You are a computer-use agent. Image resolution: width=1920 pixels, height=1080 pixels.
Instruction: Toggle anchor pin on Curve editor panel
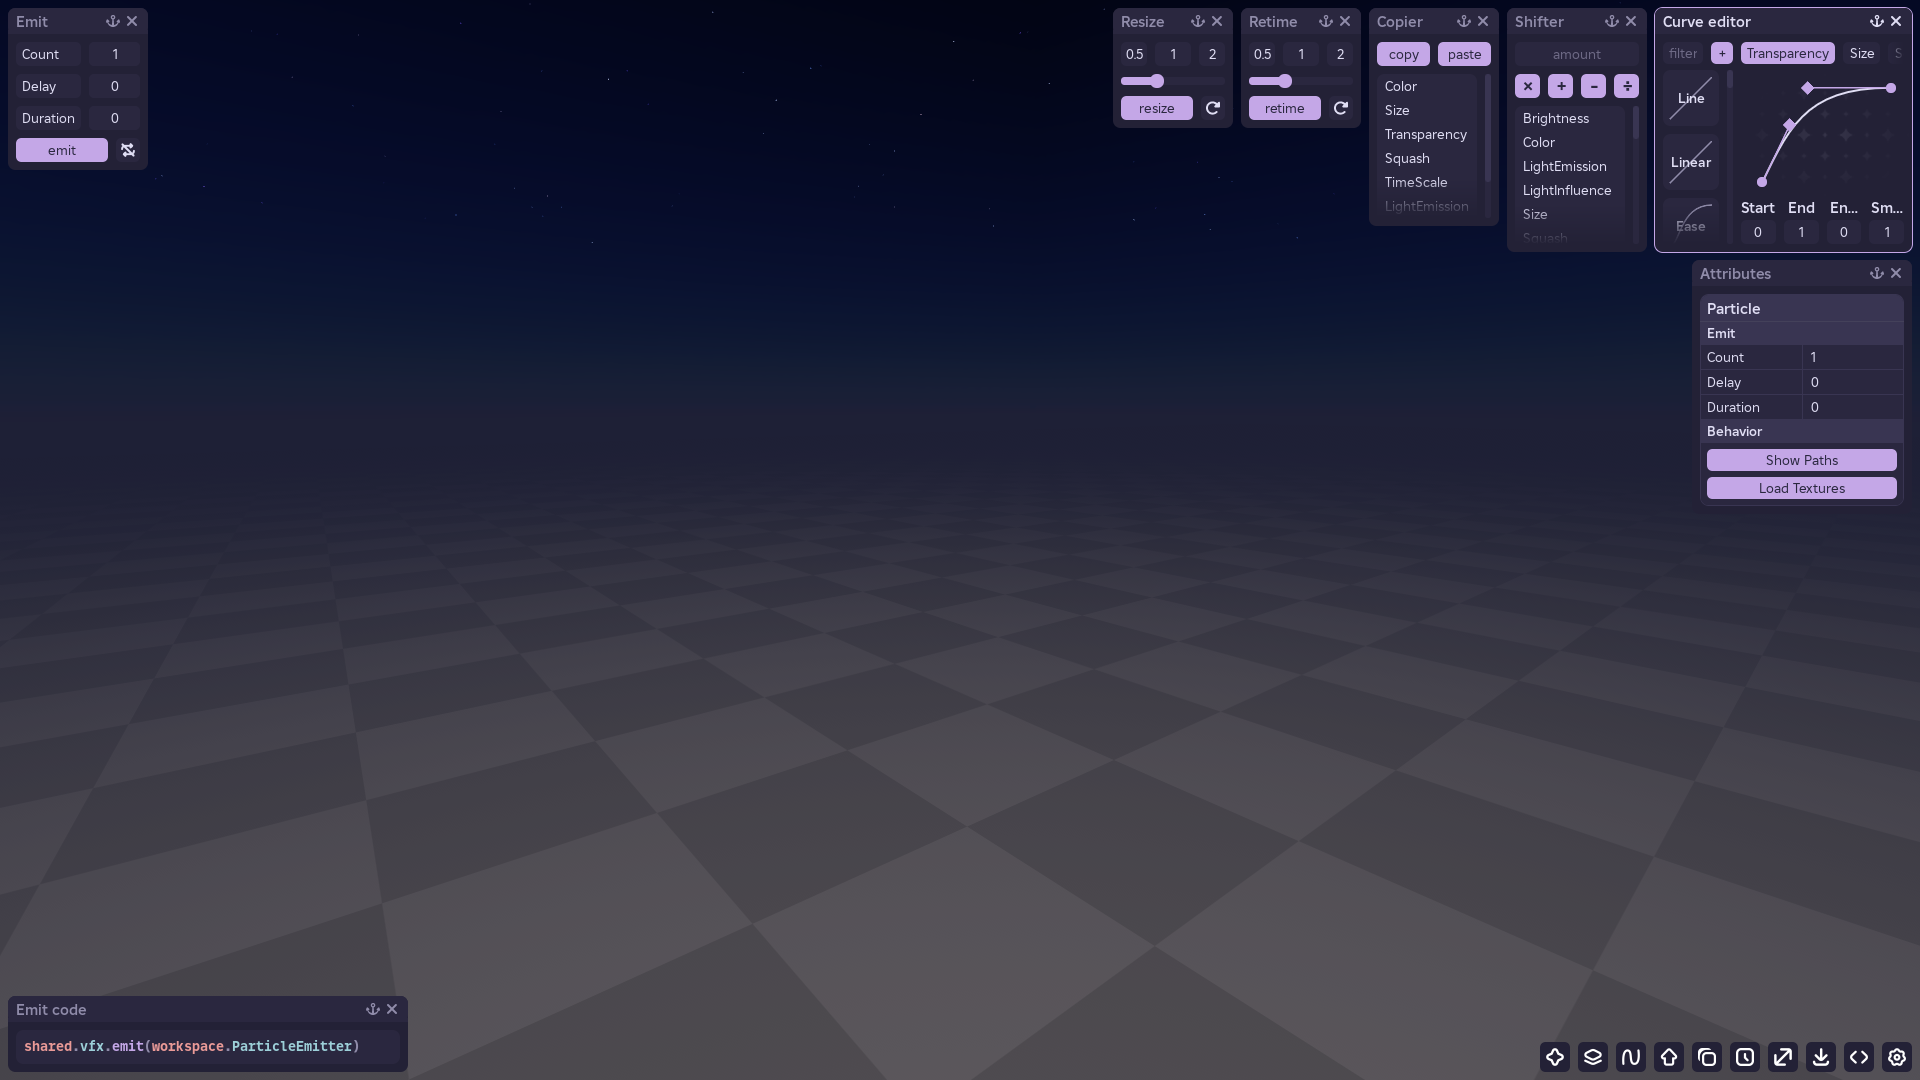(x=1876, y=21)
